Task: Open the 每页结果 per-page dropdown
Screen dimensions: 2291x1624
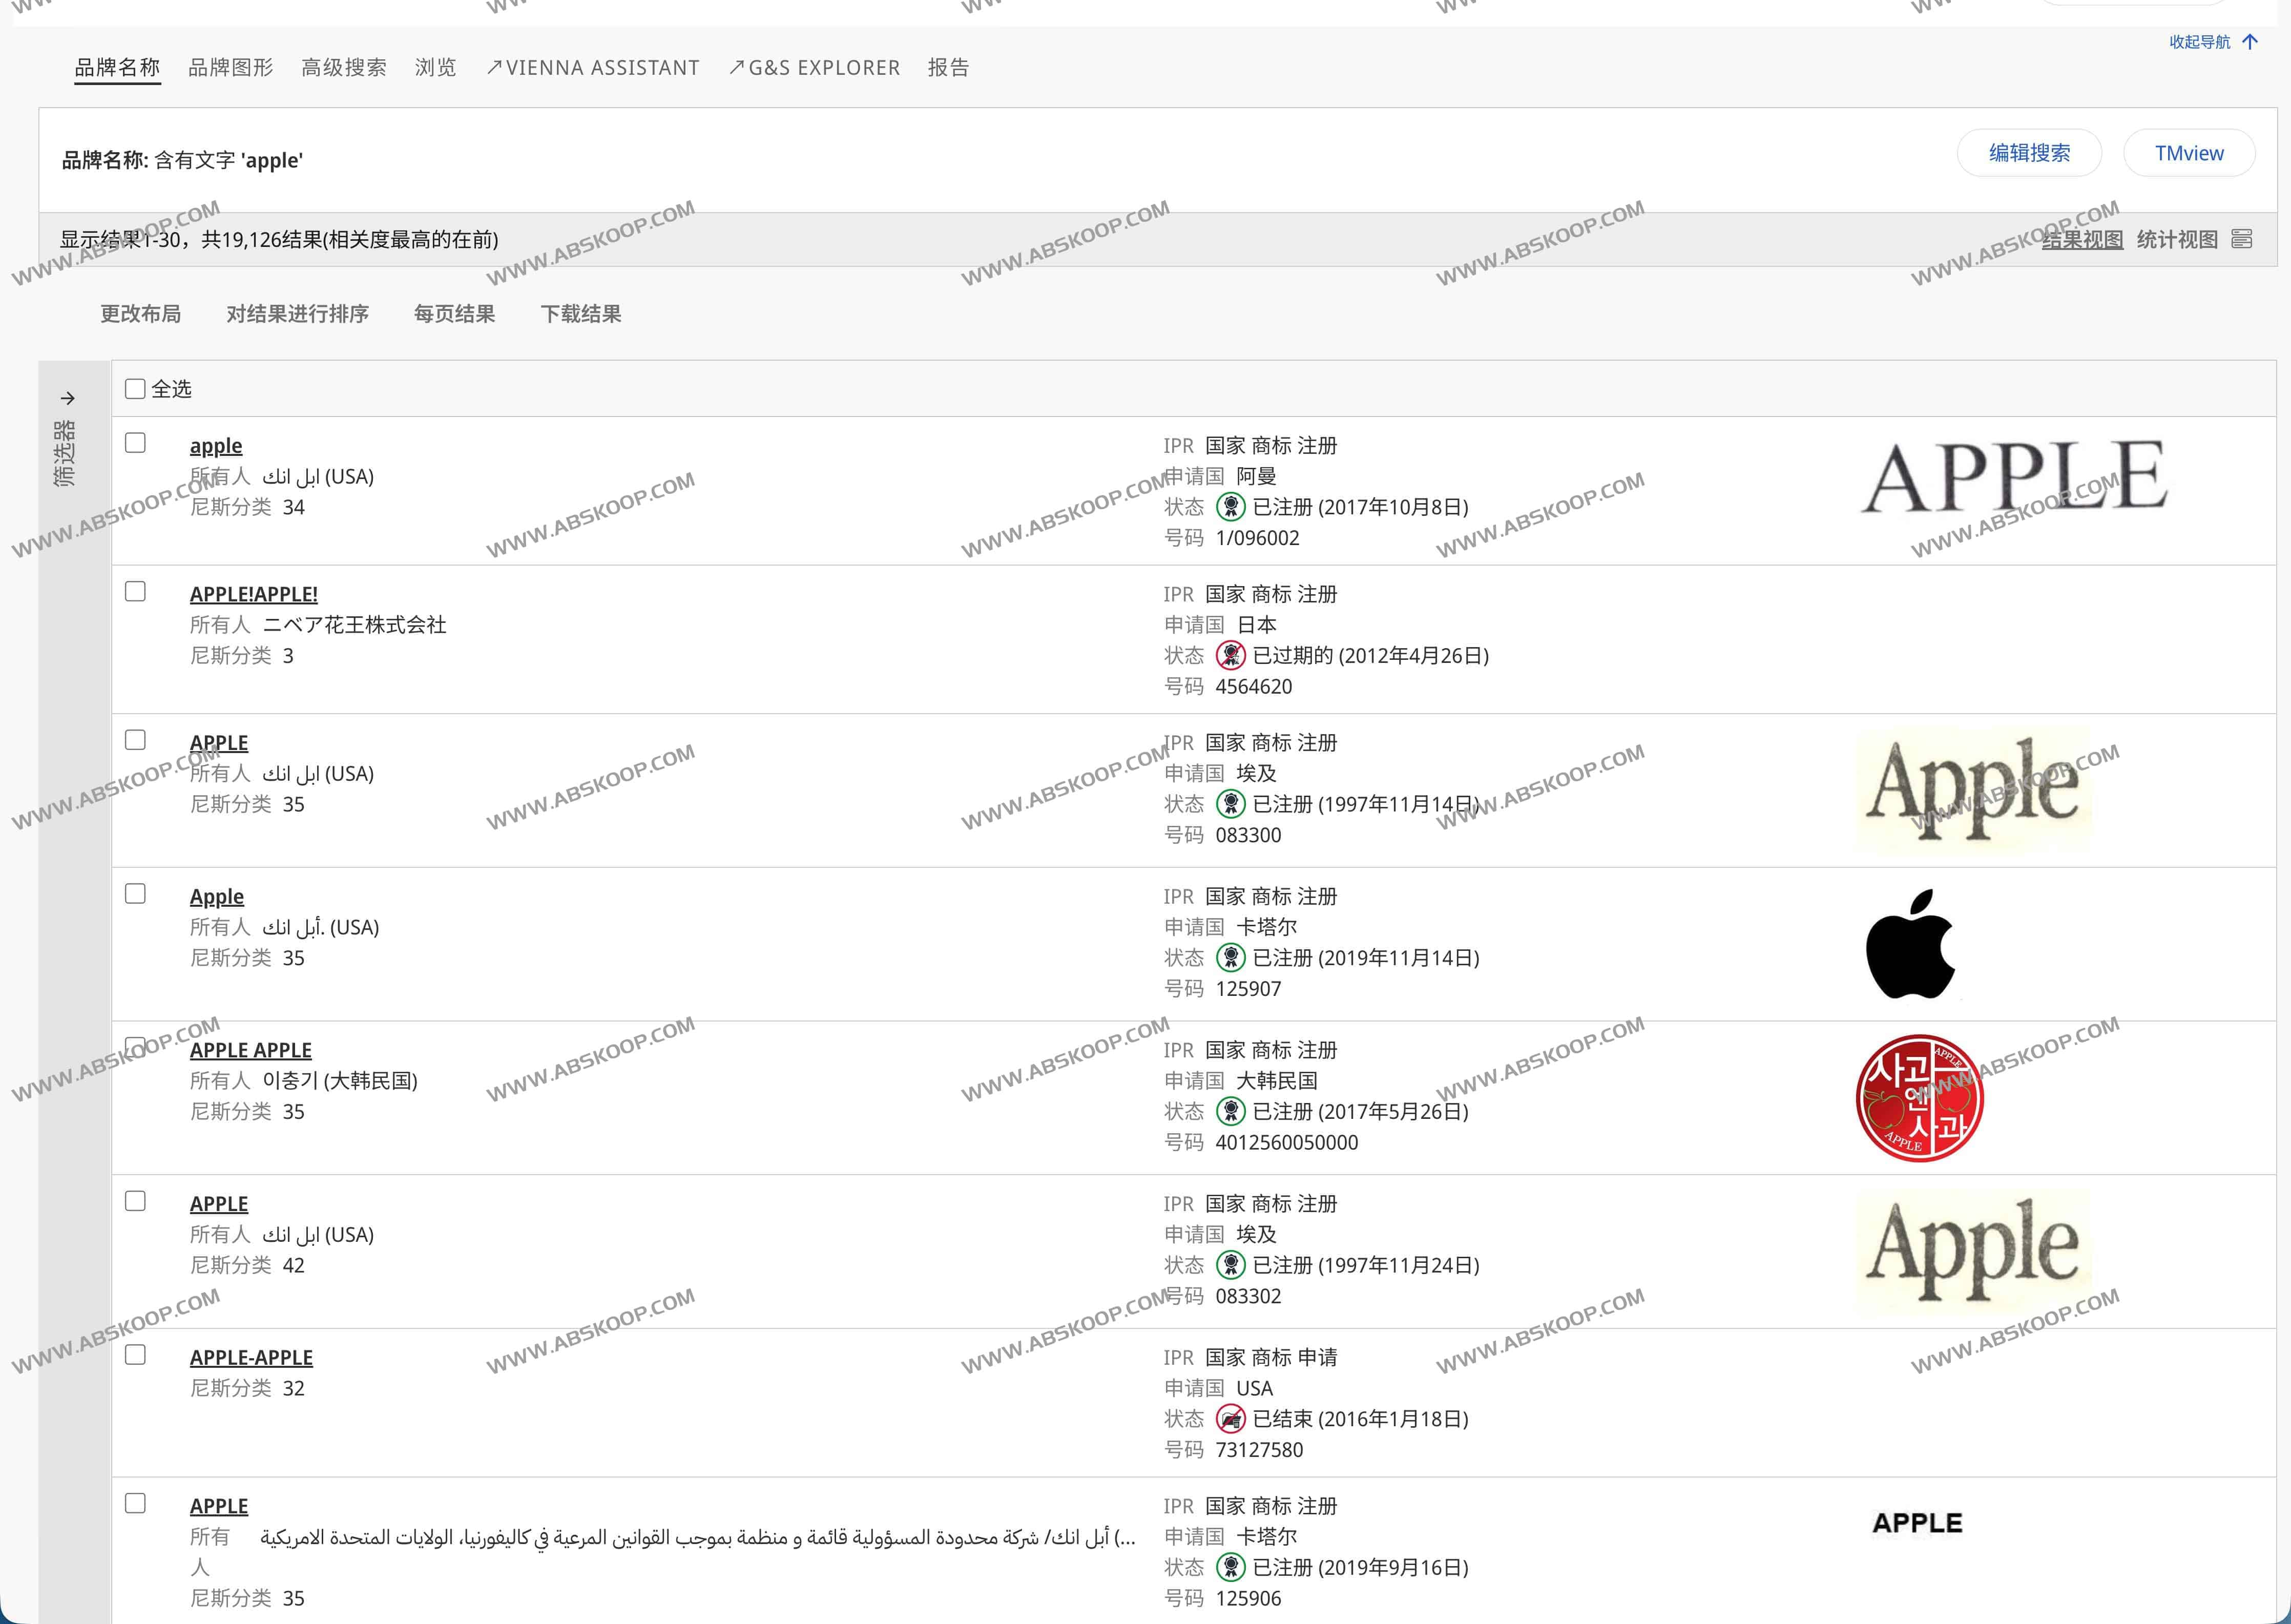Action: pos(454,314)
